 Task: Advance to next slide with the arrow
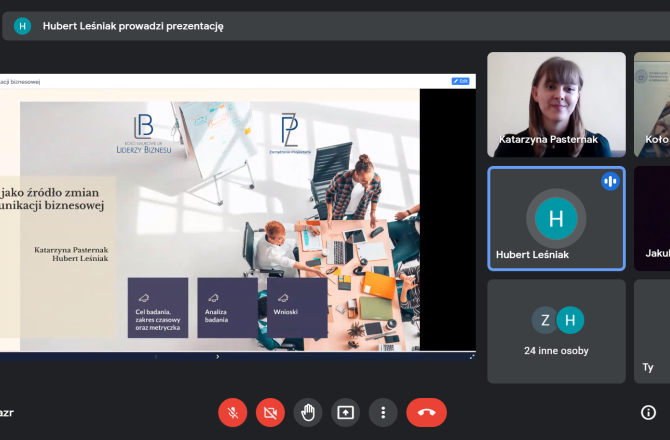[x=217, y=356]
